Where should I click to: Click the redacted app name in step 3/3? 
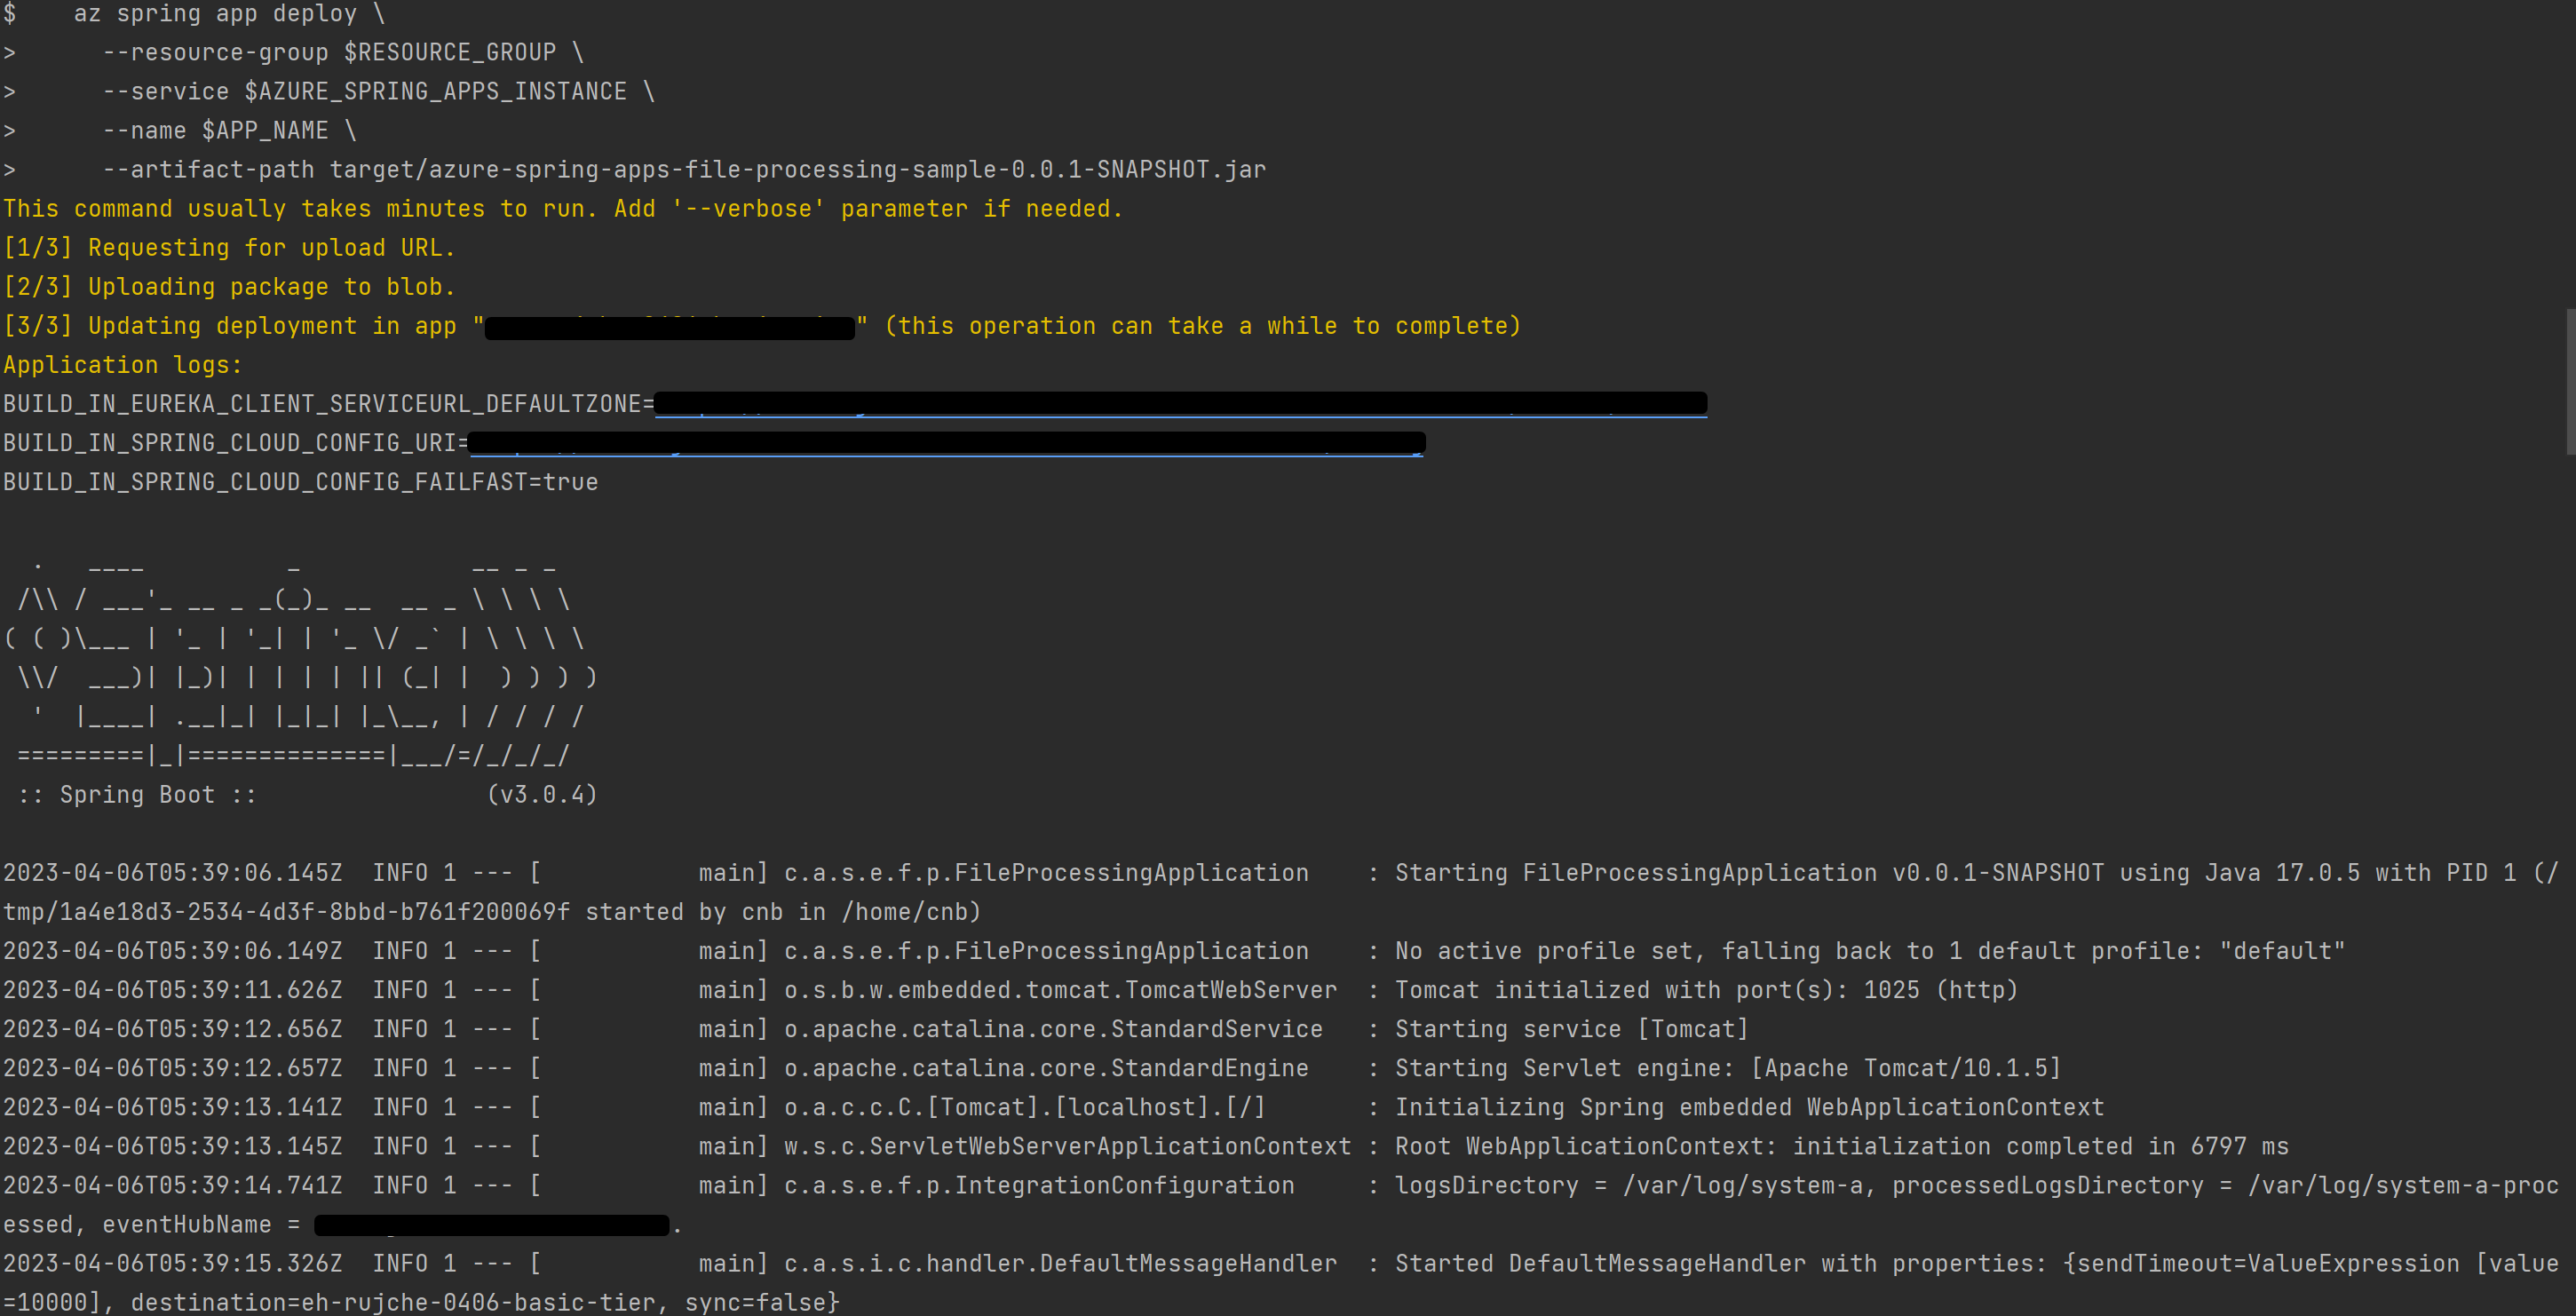(x=669, y=327)
